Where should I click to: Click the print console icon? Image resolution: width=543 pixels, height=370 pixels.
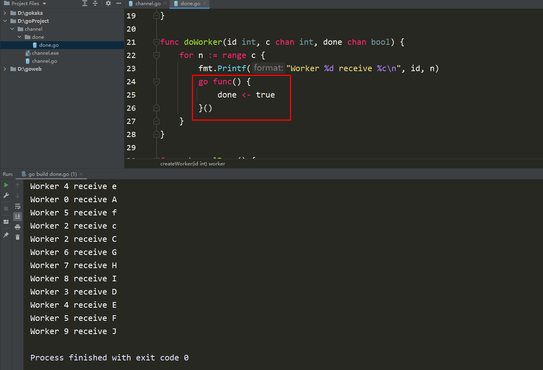(x=18, y=227)
